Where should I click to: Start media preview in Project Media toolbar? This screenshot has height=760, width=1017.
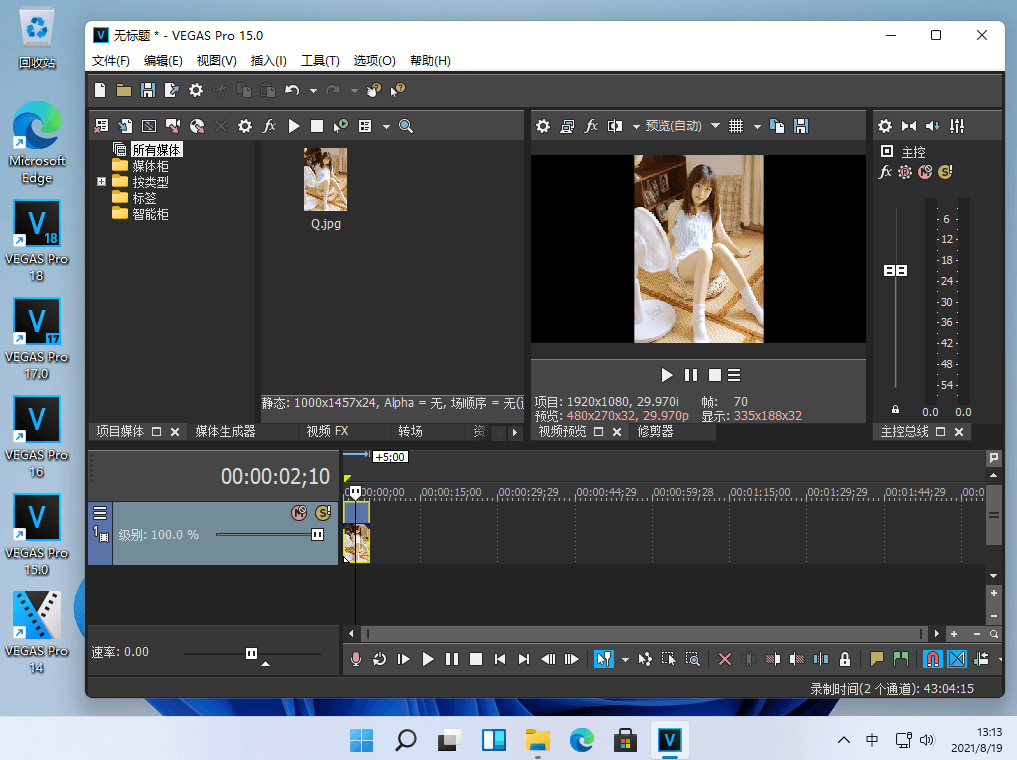click(294, 126)
